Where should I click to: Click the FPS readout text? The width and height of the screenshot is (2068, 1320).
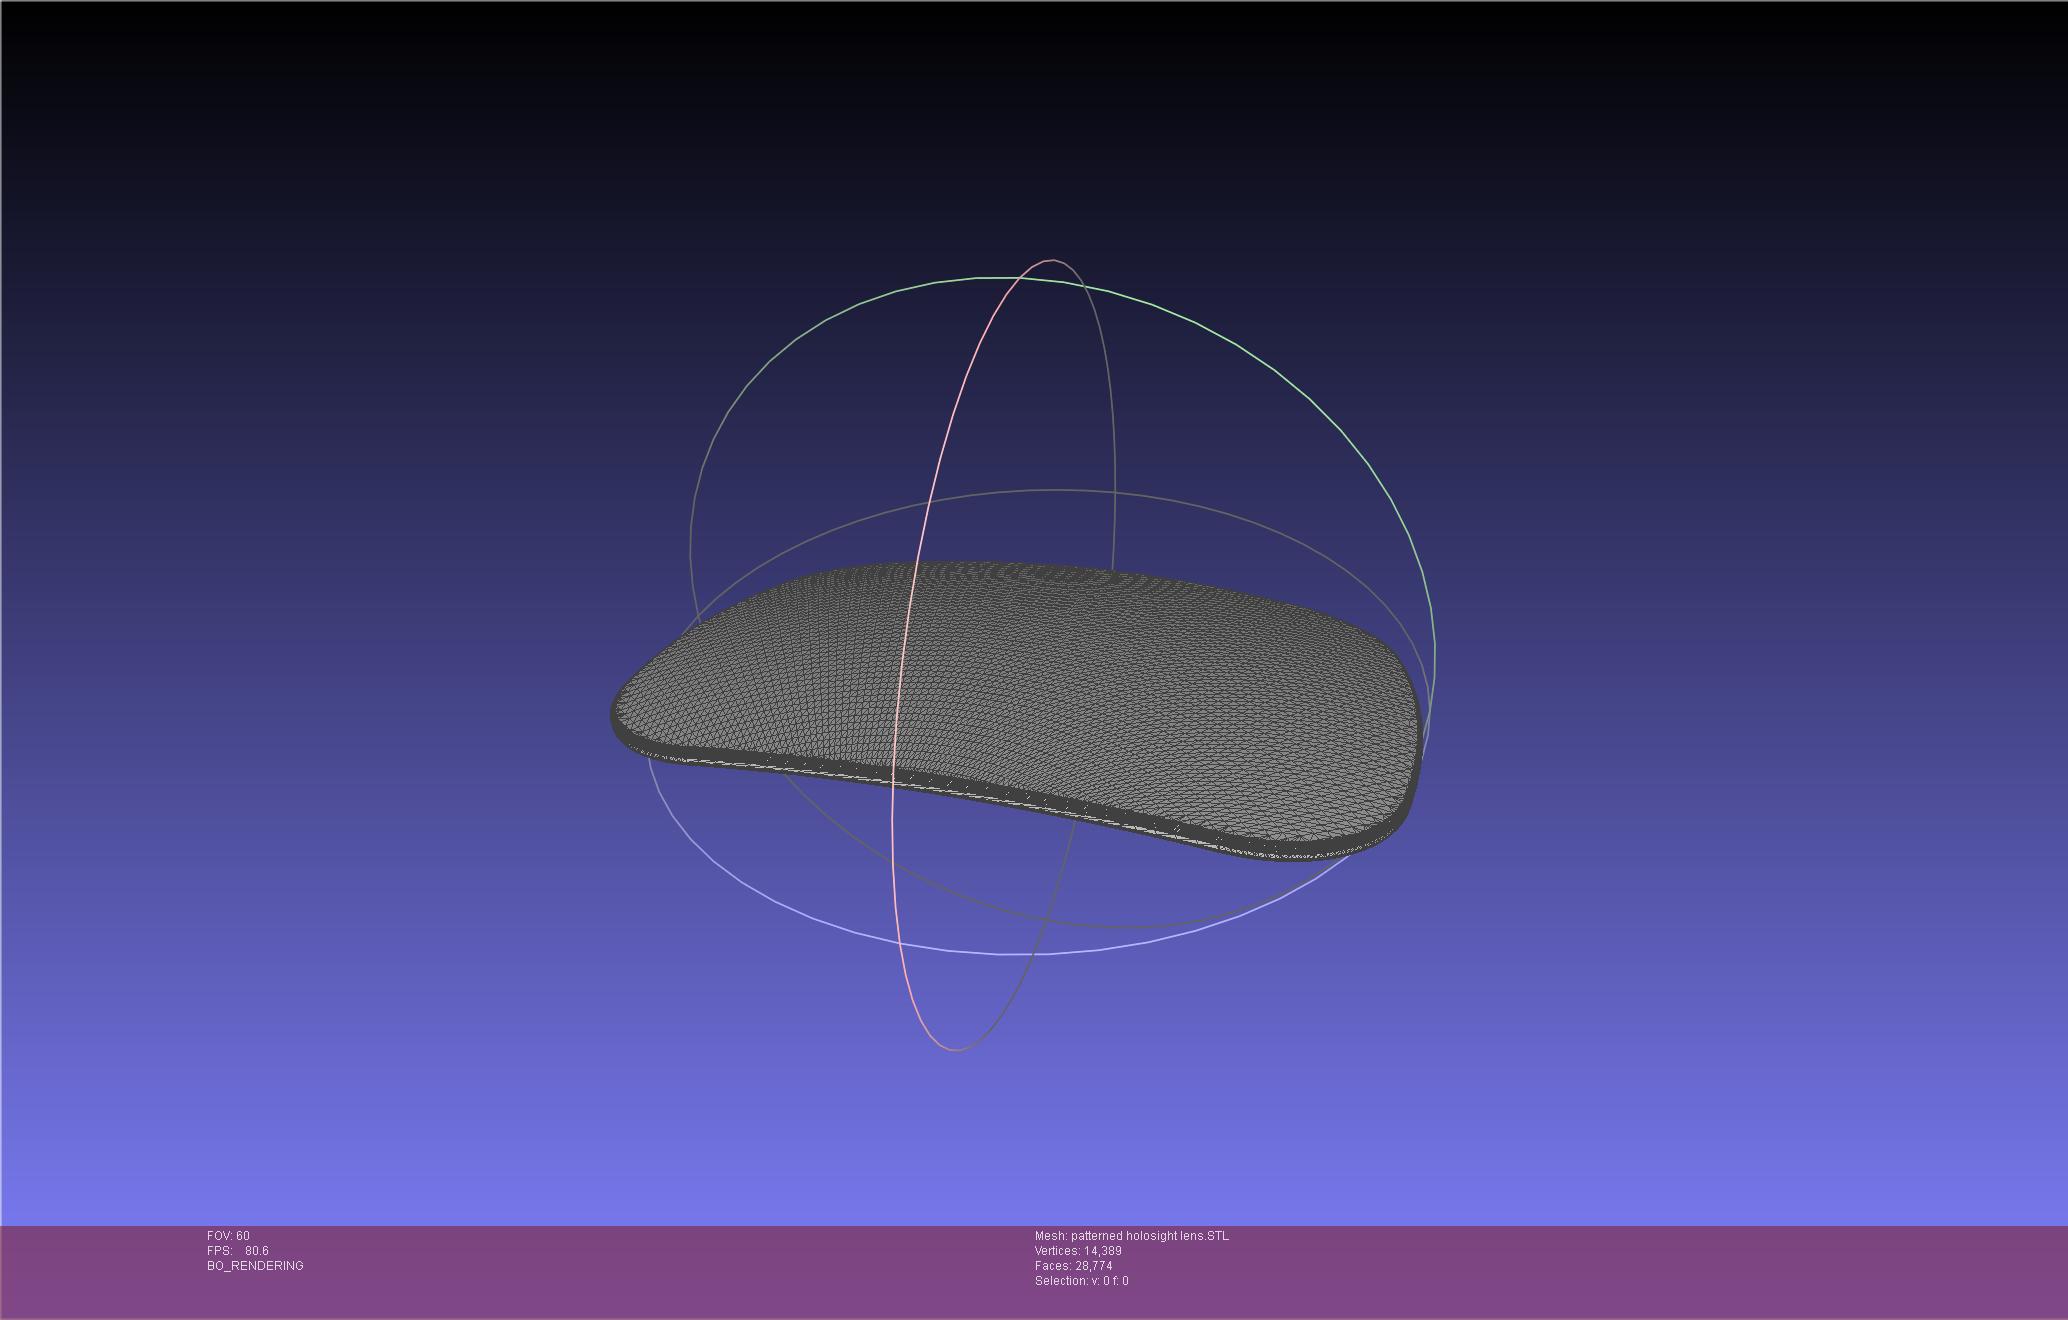[x=238, y=1251]
